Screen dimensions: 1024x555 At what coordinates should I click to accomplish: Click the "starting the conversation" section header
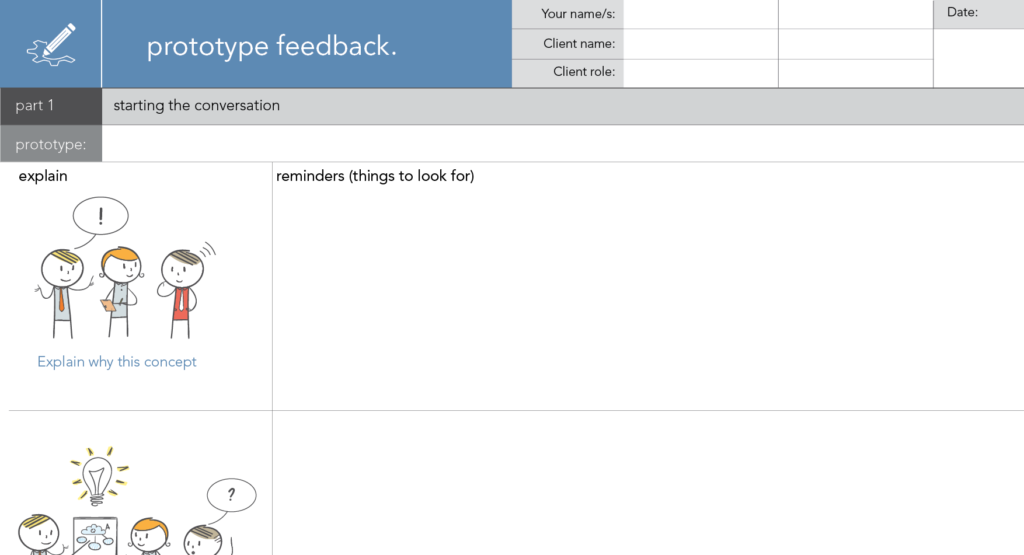[x=196, y=106]
